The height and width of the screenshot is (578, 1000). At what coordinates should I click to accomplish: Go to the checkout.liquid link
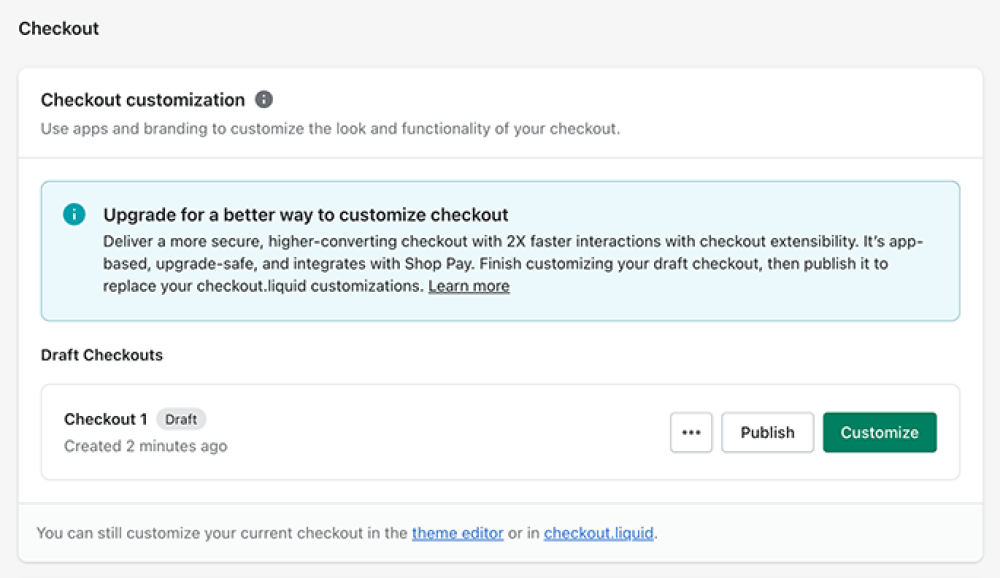click(599, 533)
